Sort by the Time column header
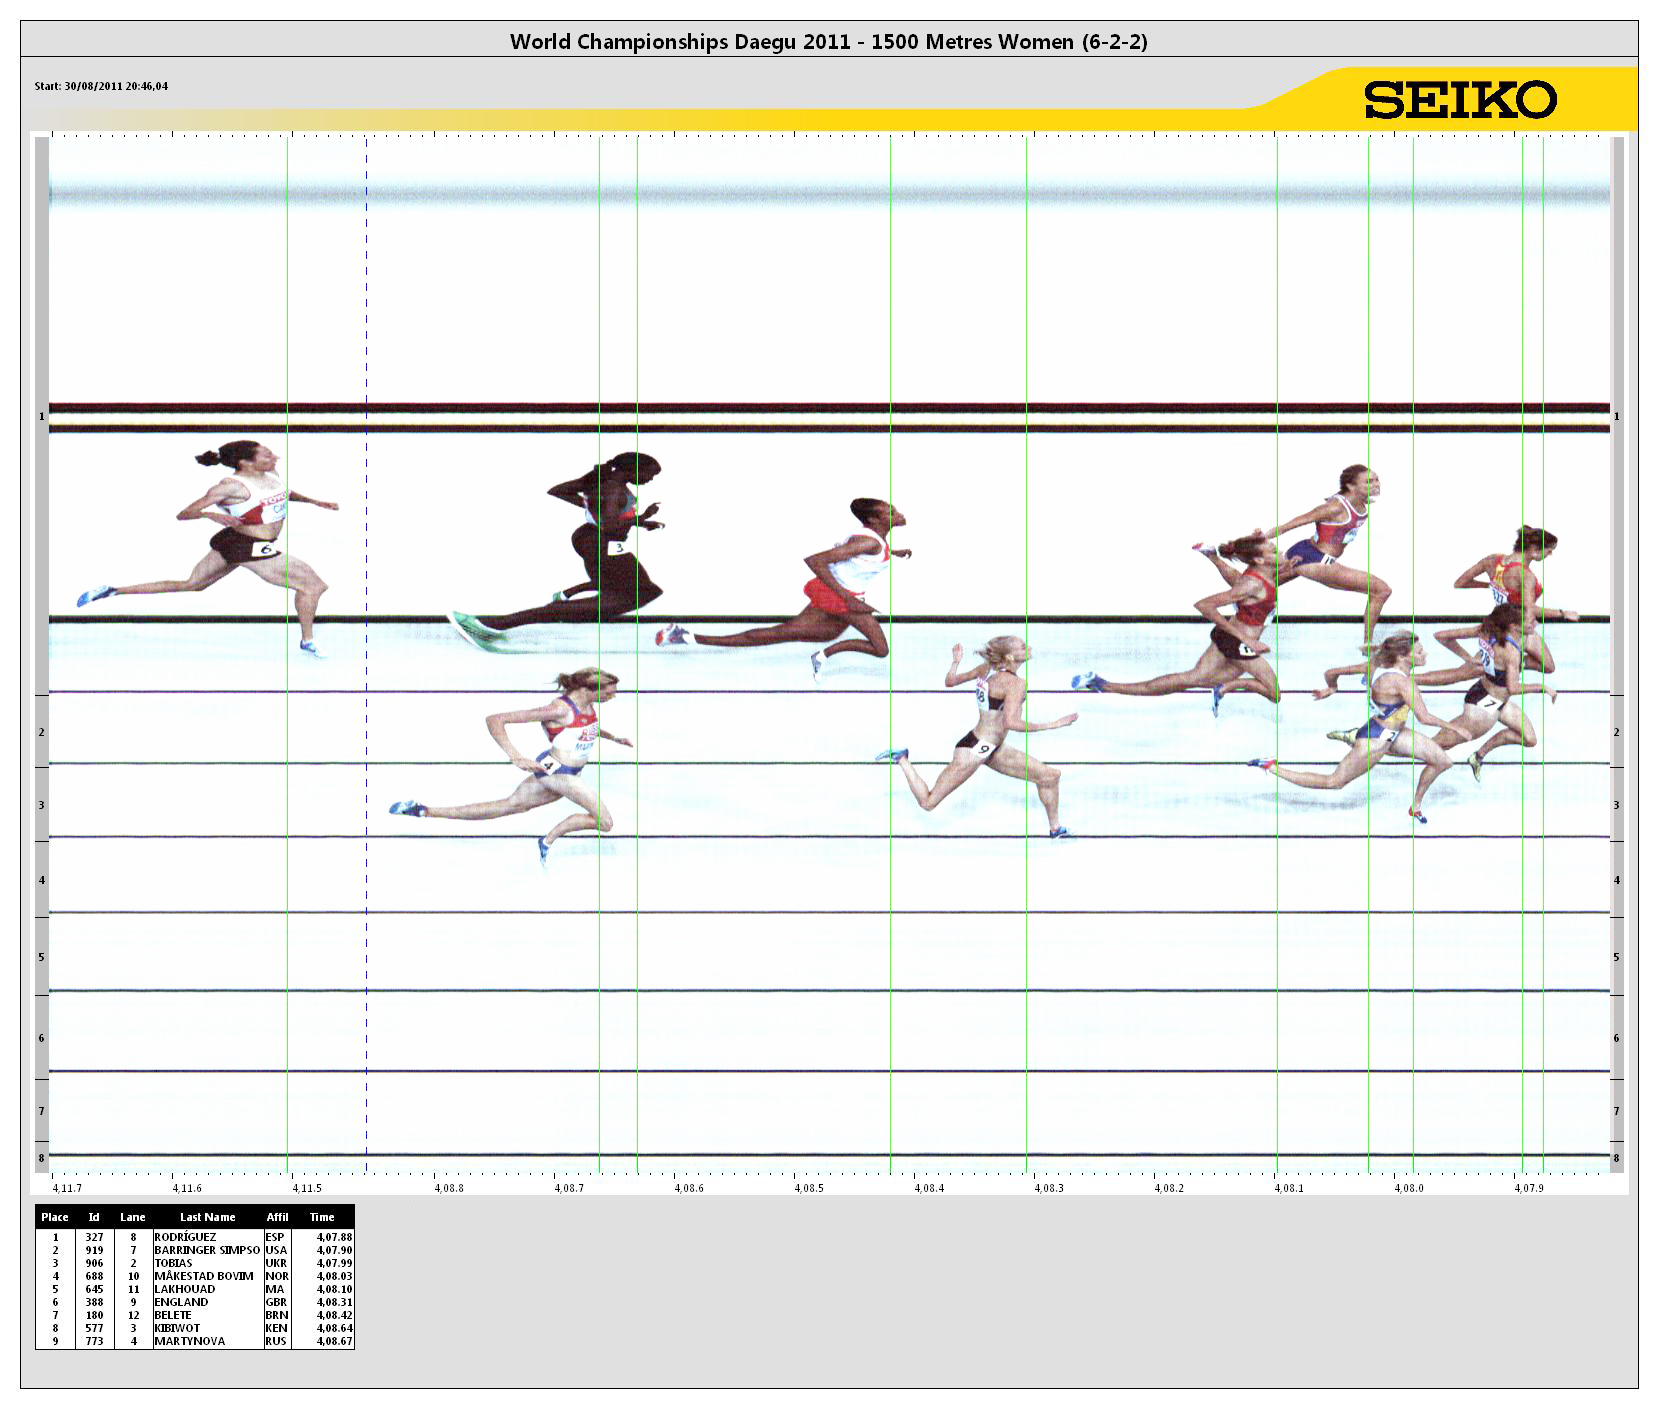The height and width of the screenshot is (1409, 1659). pos(322,1217)
